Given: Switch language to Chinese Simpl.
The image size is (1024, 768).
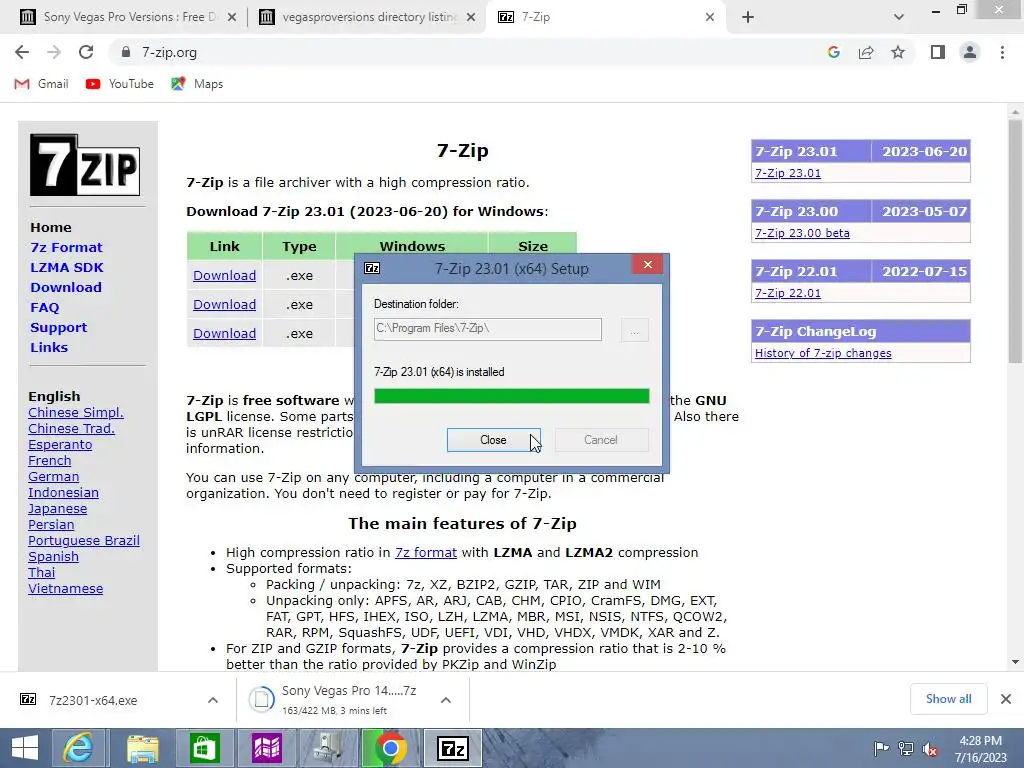Looking at the screenshot, I should [76, 413].
